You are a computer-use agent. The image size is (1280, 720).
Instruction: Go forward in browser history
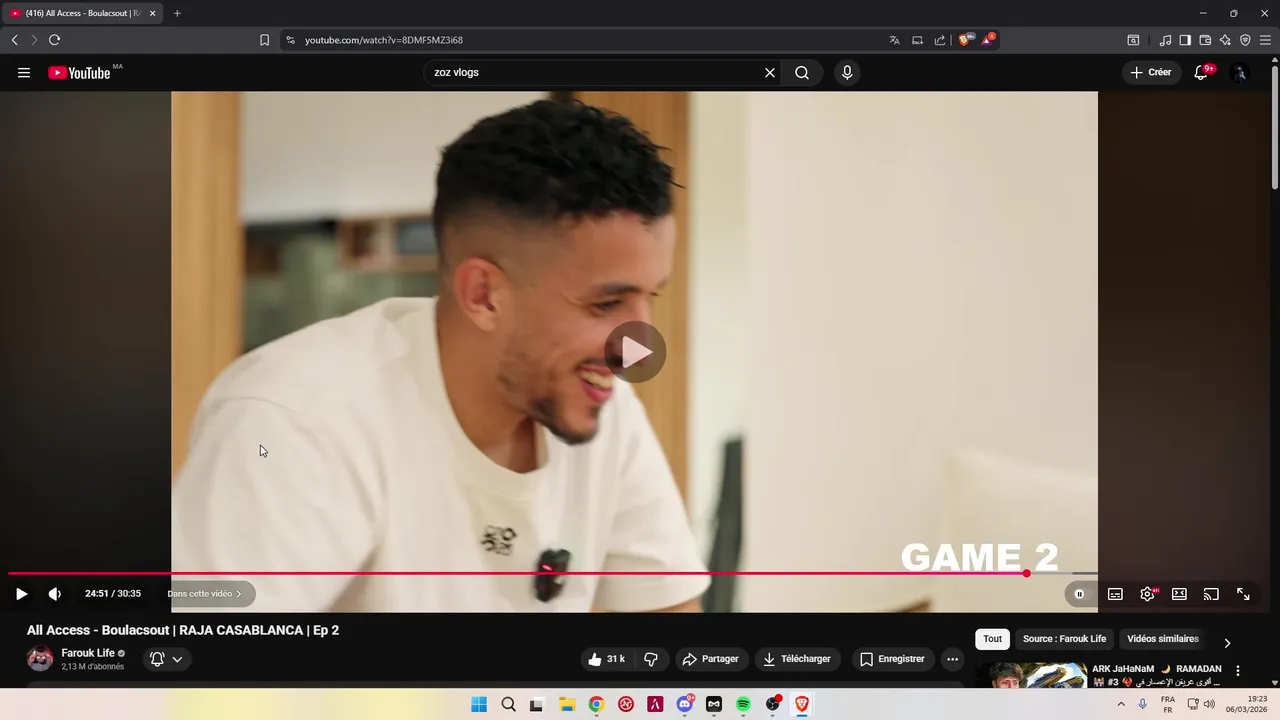pyautogui.click(x=34, y=40)
